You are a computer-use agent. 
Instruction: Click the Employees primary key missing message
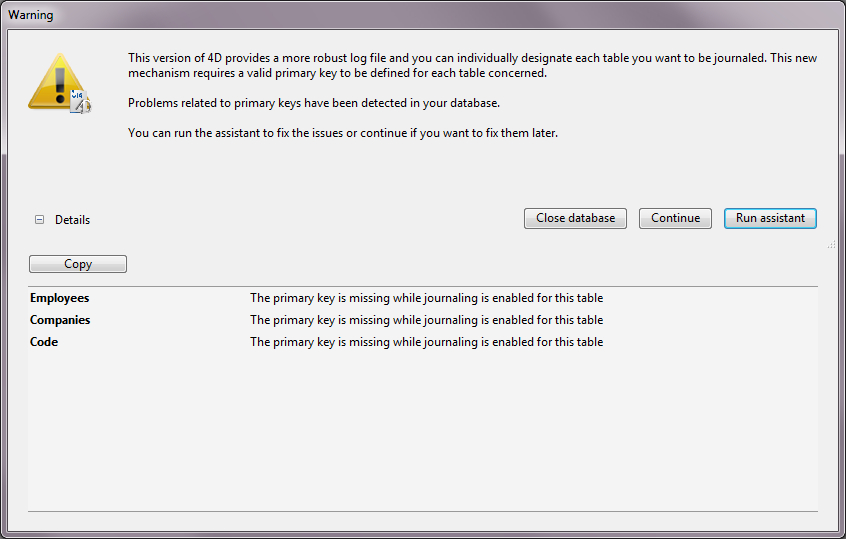tap(426, 298)
